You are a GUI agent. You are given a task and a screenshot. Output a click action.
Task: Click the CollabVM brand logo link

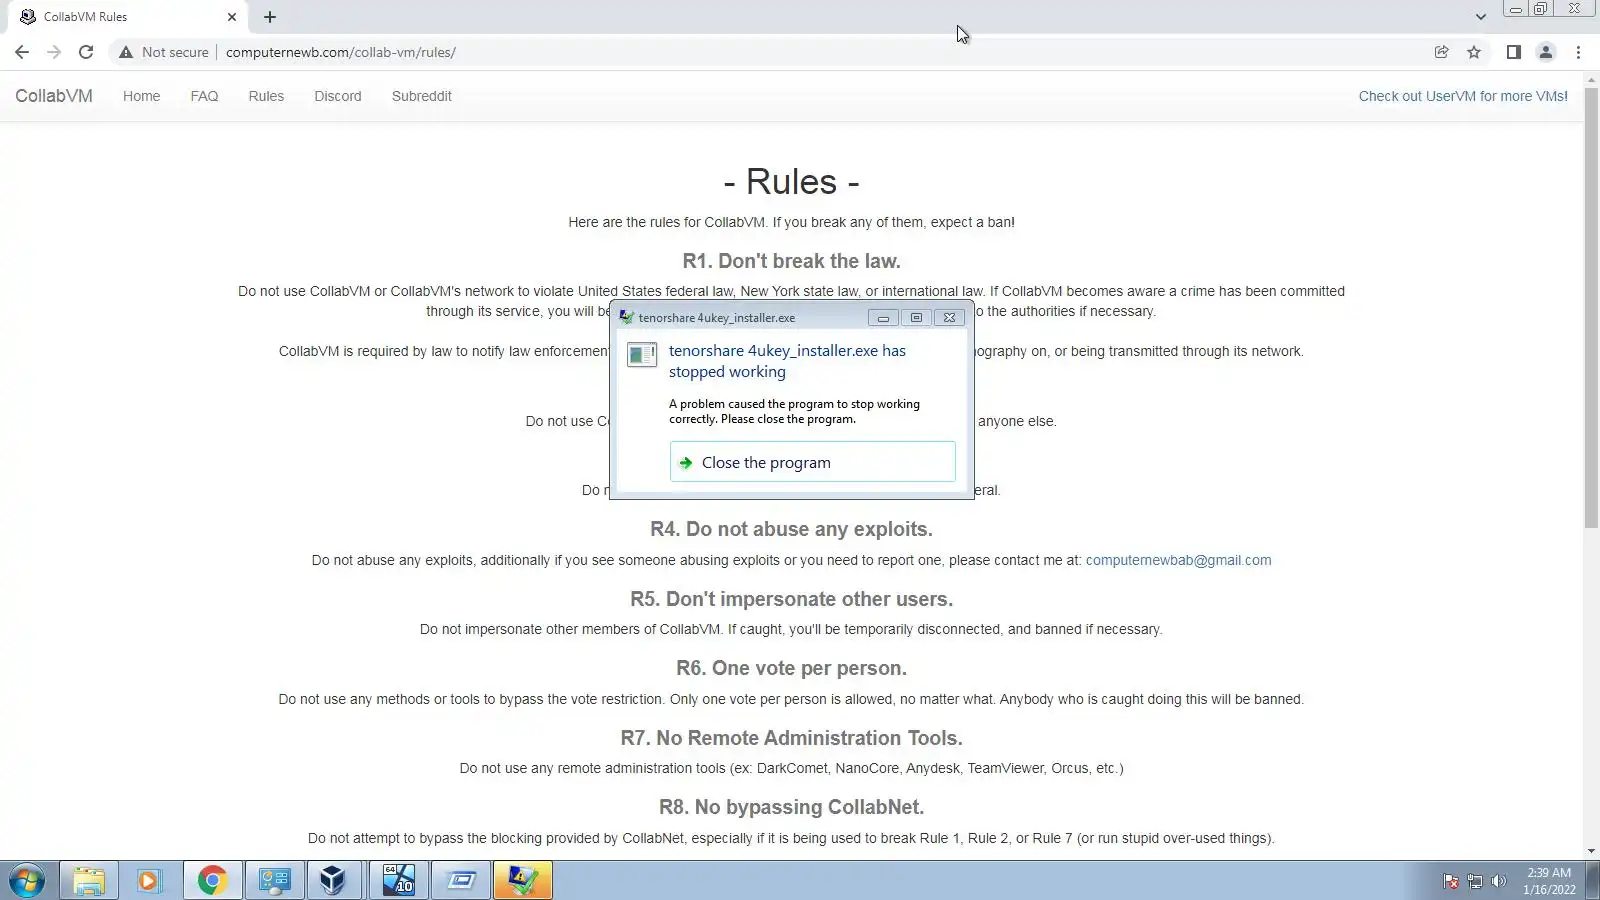(x=54, y=96)
